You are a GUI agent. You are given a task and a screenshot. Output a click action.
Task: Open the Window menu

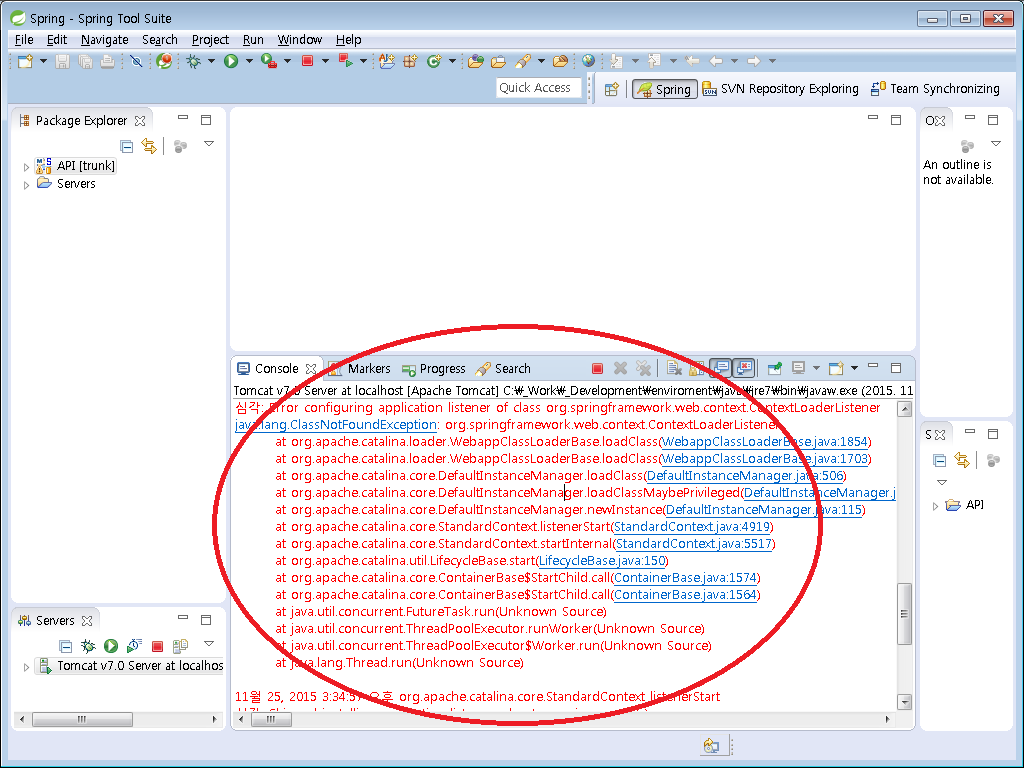pos(300,40)
